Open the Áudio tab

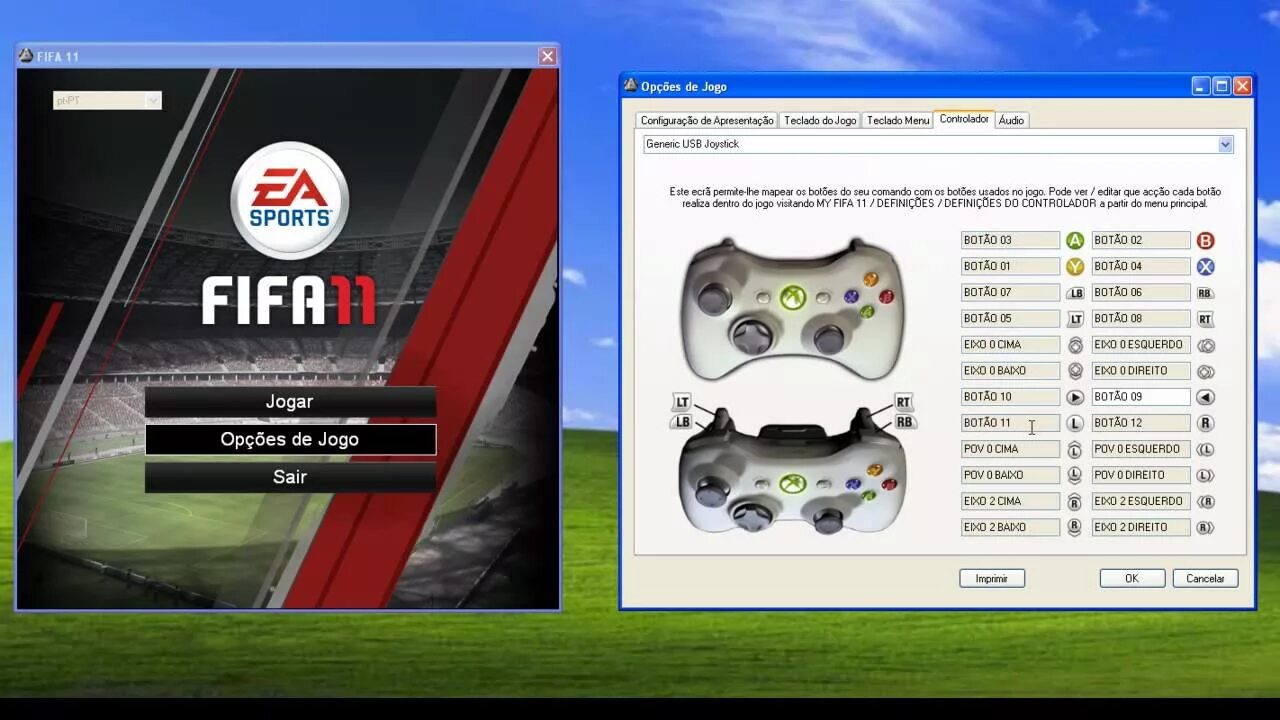click(1011, 120)
